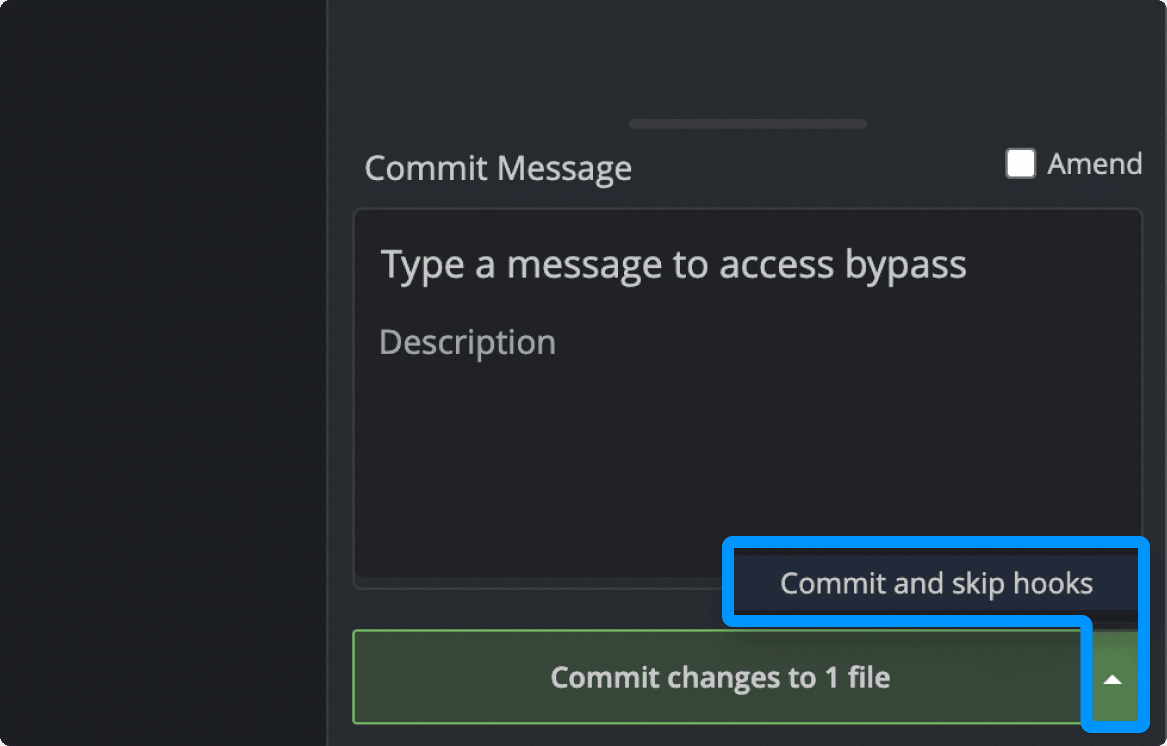The height and width of the screenshot is (746, 1167).
Task: Toggle the Amend checkbox
Action: 1020,164
